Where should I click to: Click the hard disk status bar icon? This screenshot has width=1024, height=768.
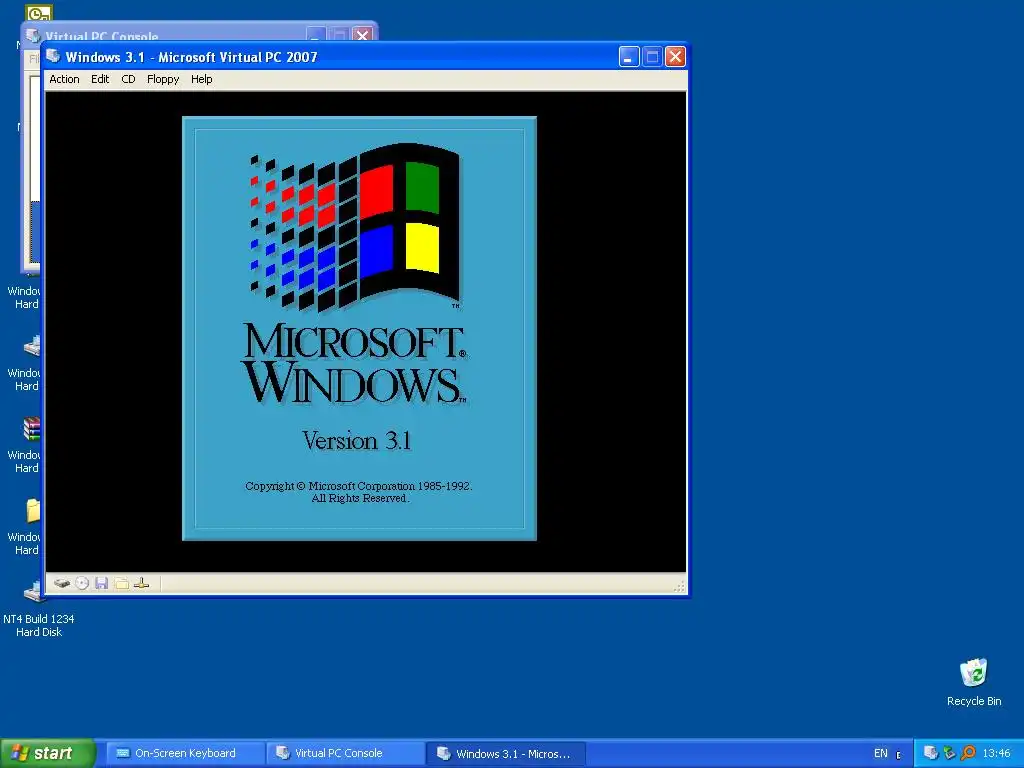62,583
